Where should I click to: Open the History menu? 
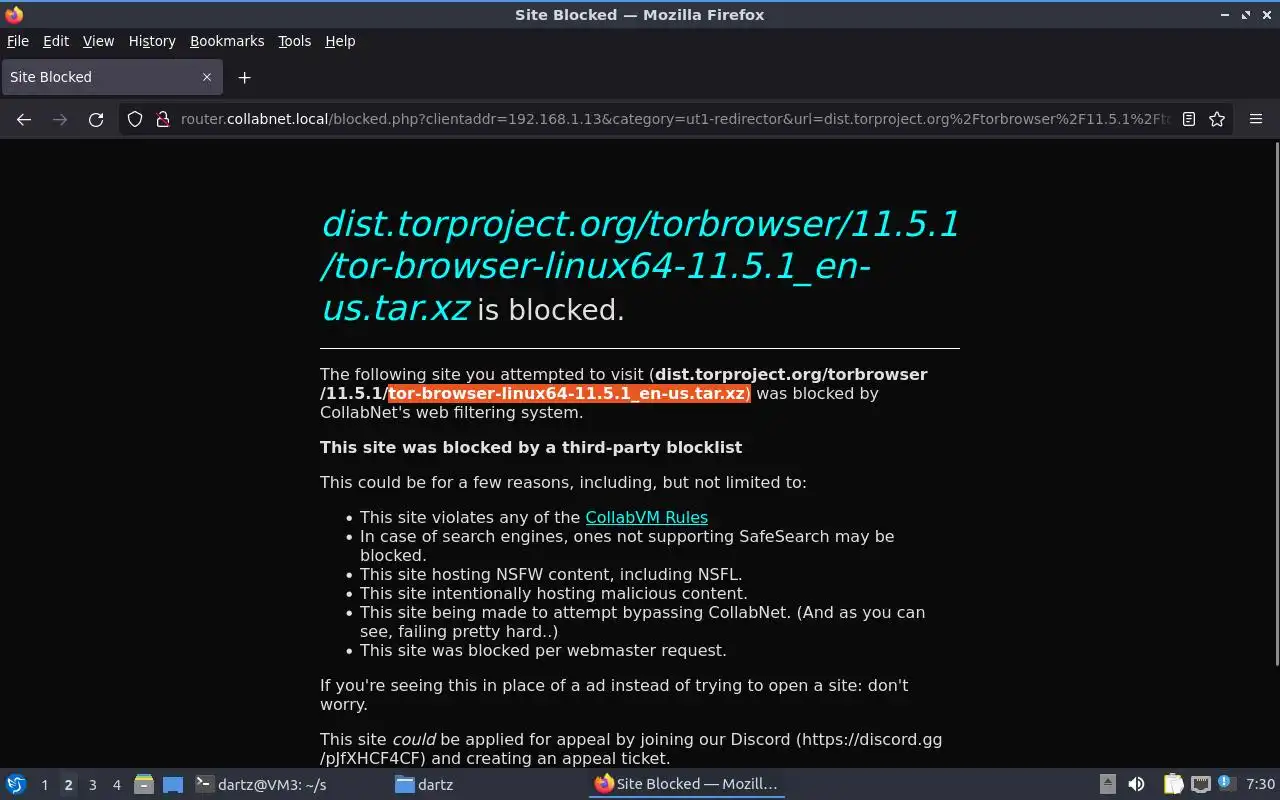(152, 41)
